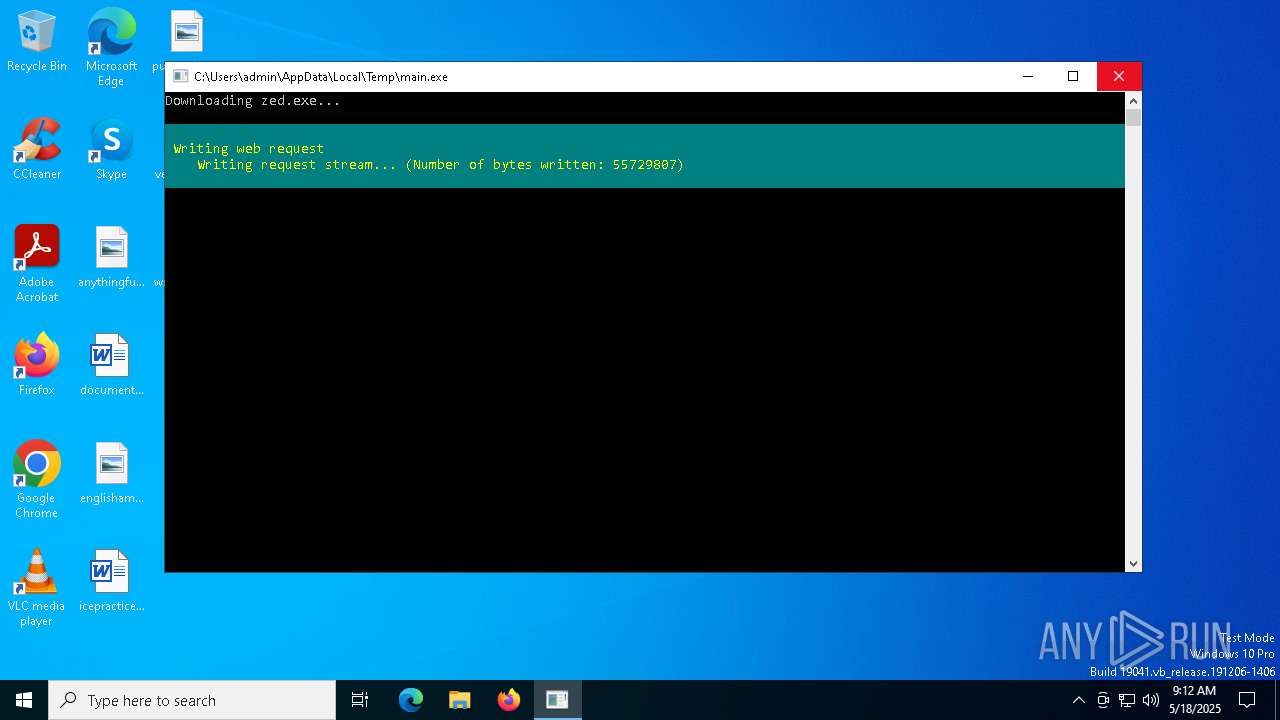This screenshot has height=720, width=1280.
Task: Open the Recycle Bin desktop icon
Action: [37, 42]
